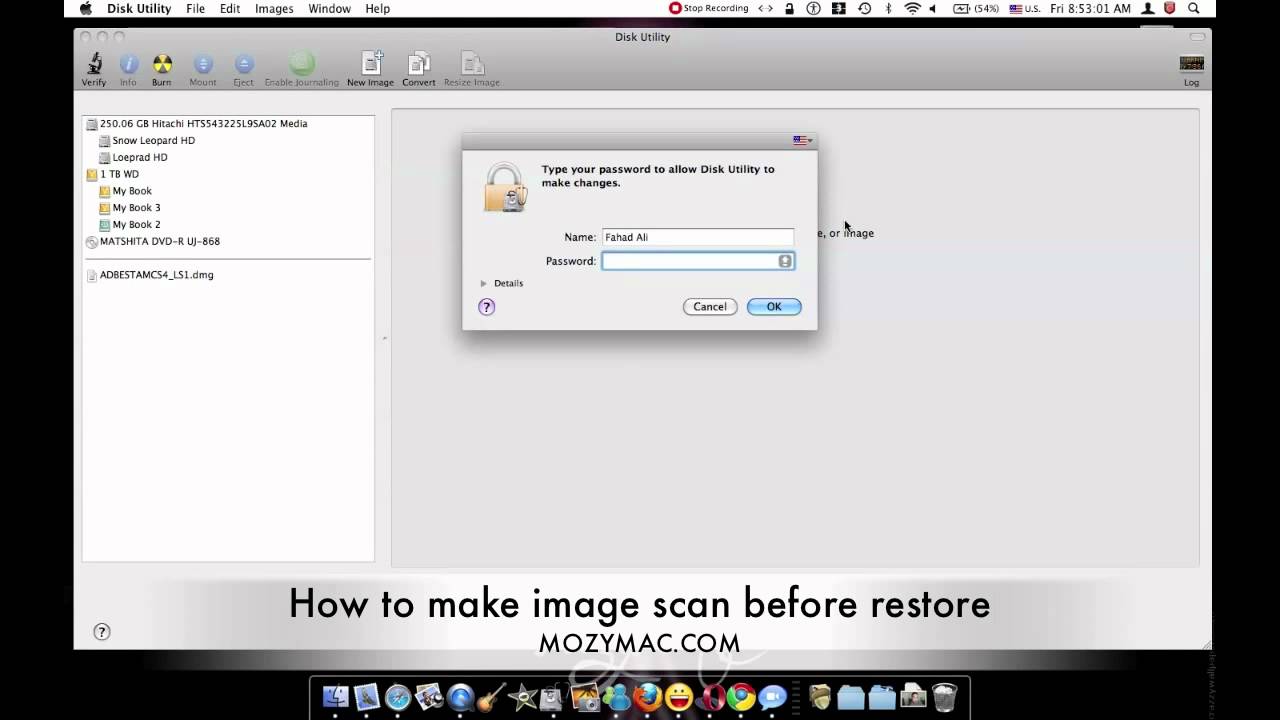Click the Bluetooth icon in the menu bar
The image size is (1280, 720).
(x=888, y=8)
